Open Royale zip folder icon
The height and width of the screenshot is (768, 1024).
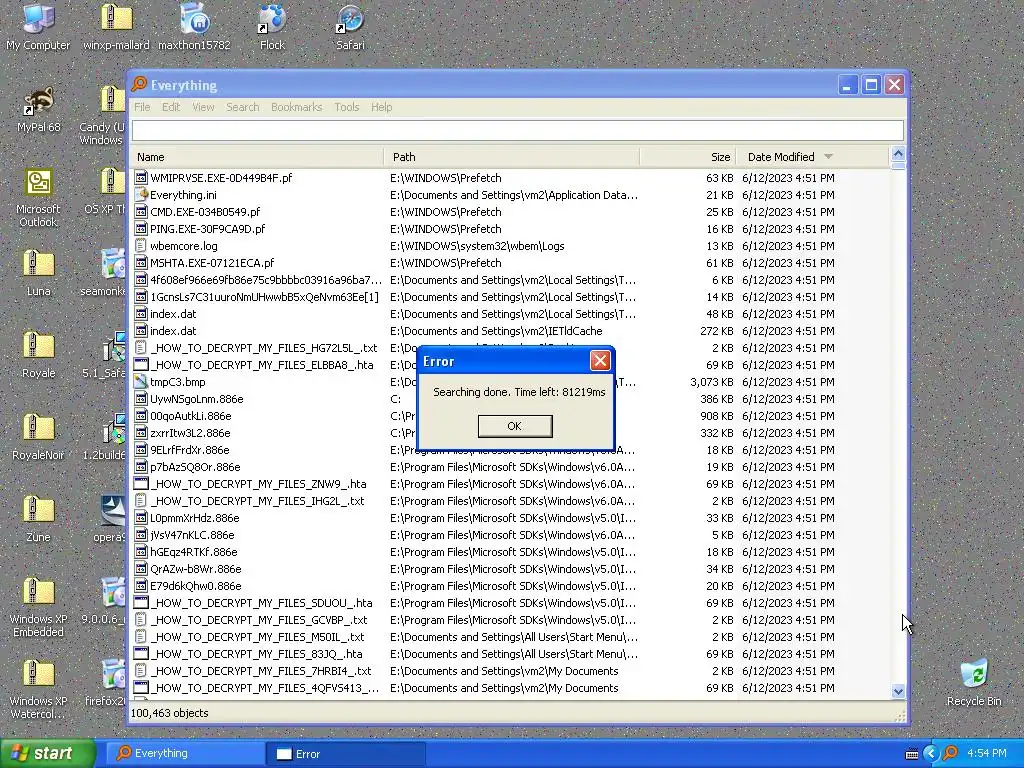(x=38, y=355)
